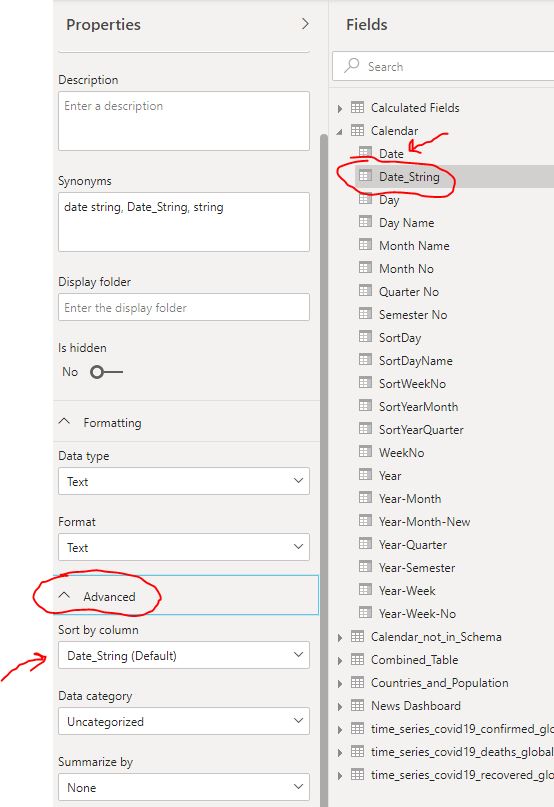This screenshot has height=807, width=554.
Task: Click the column icon beside Semester No
Action: (365, 314)
